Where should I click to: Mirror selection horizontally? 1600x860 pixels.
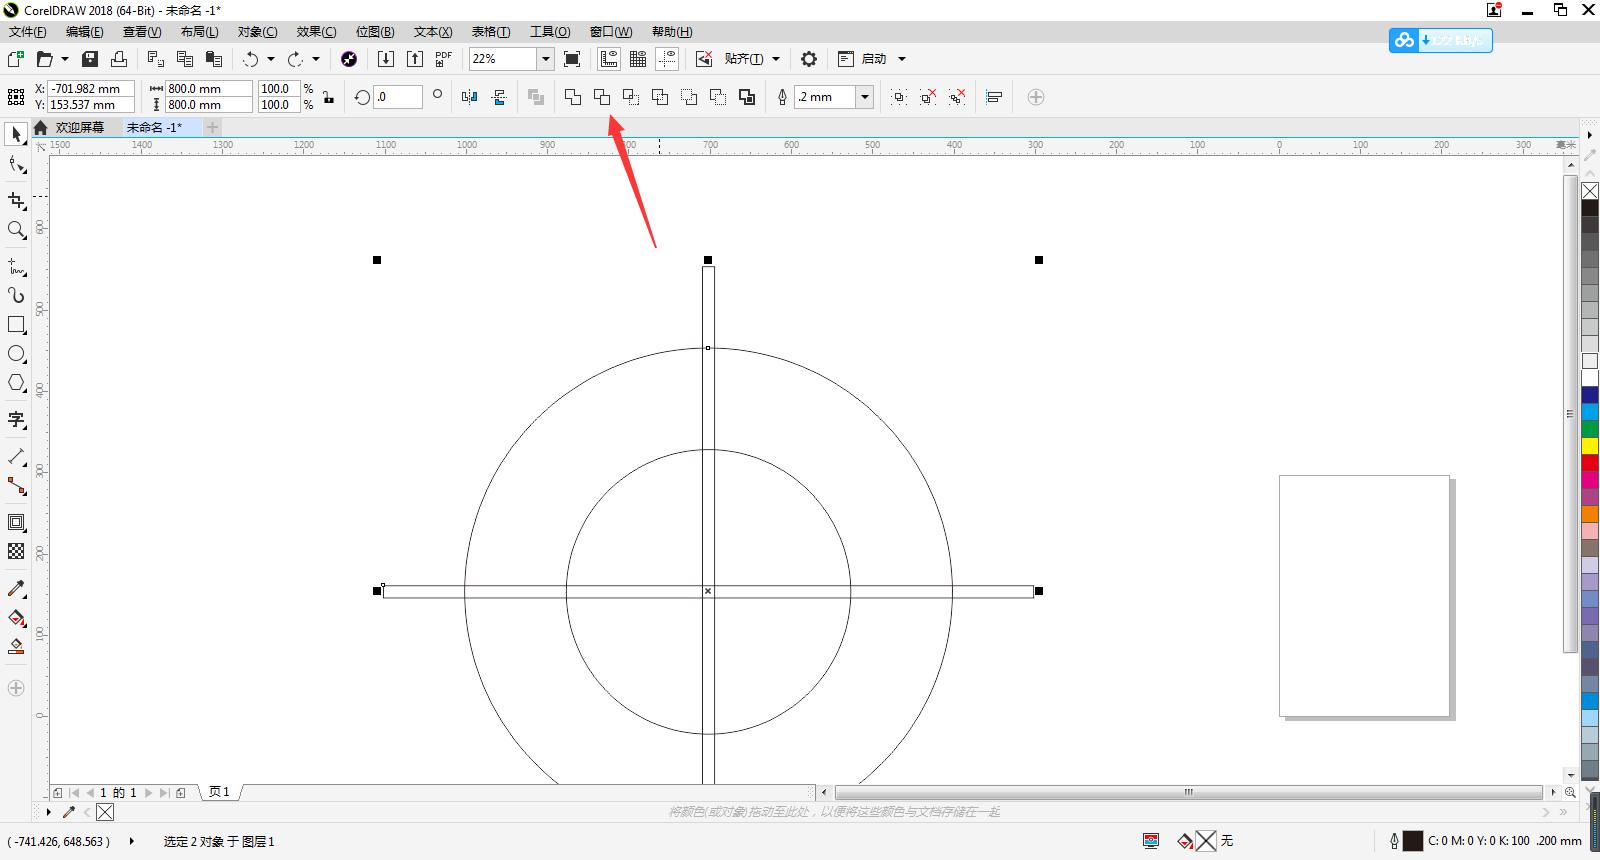tap(470, 97)
